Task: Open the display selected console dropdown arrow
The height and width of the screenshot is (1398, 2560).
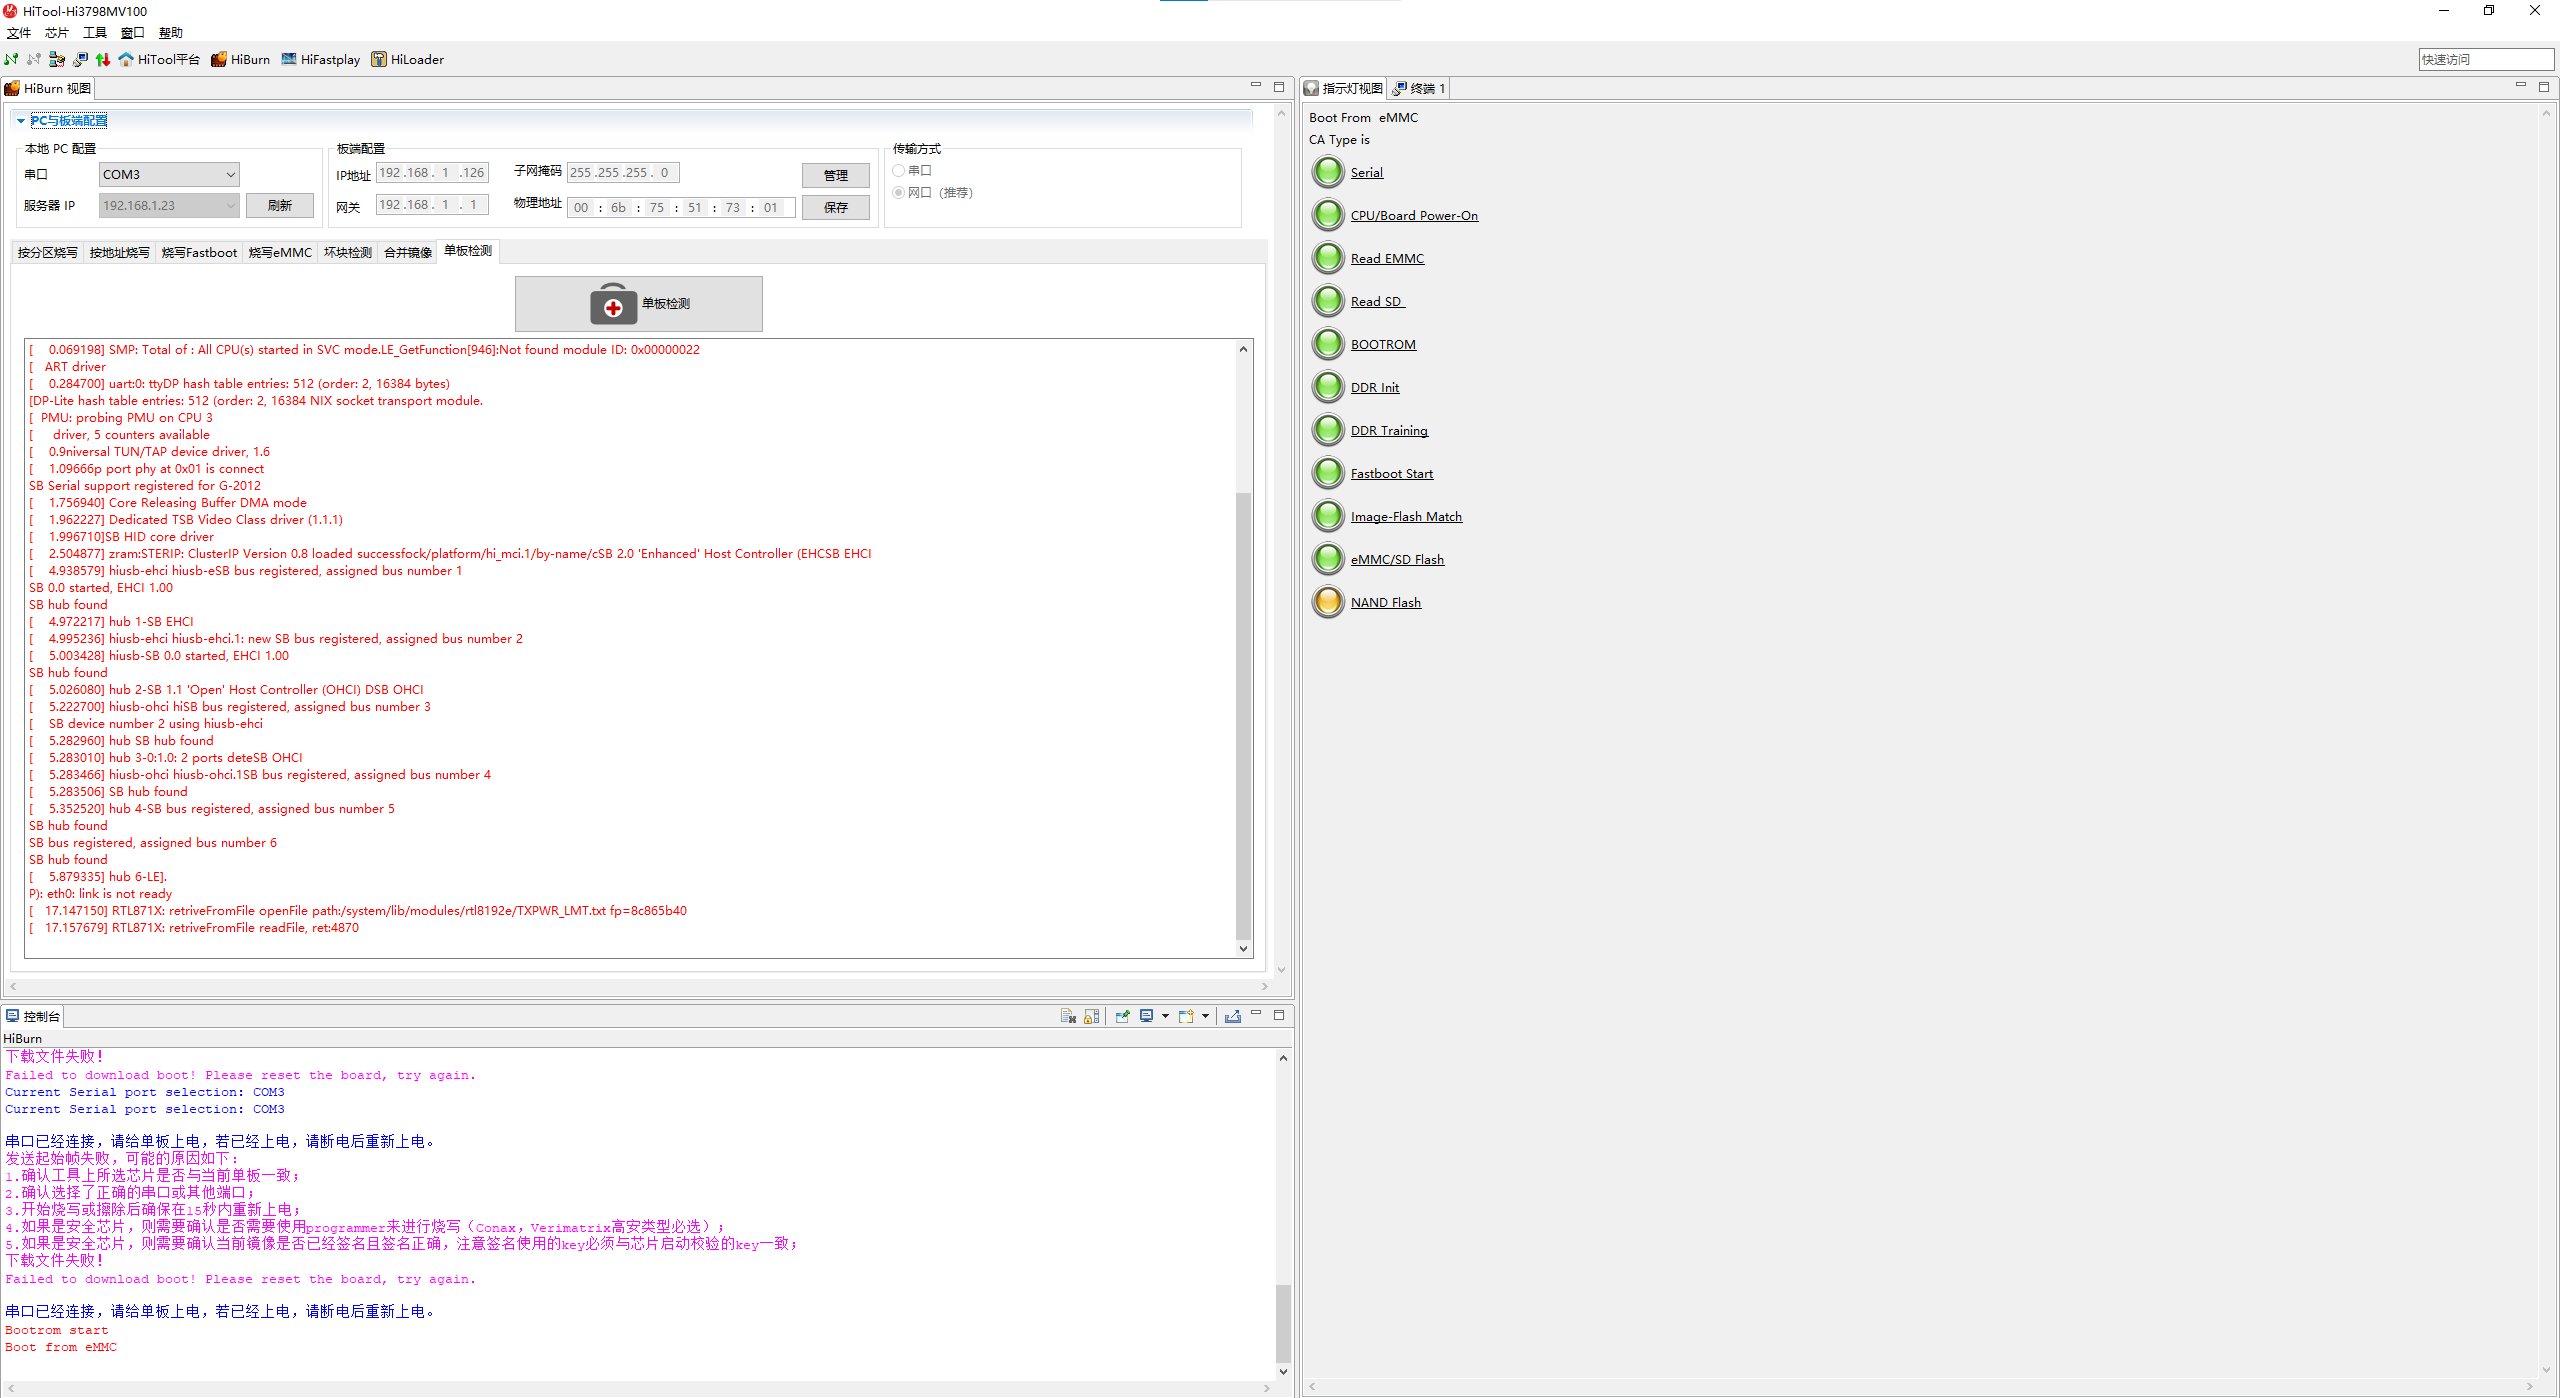Action: tap(1165, 1016)
